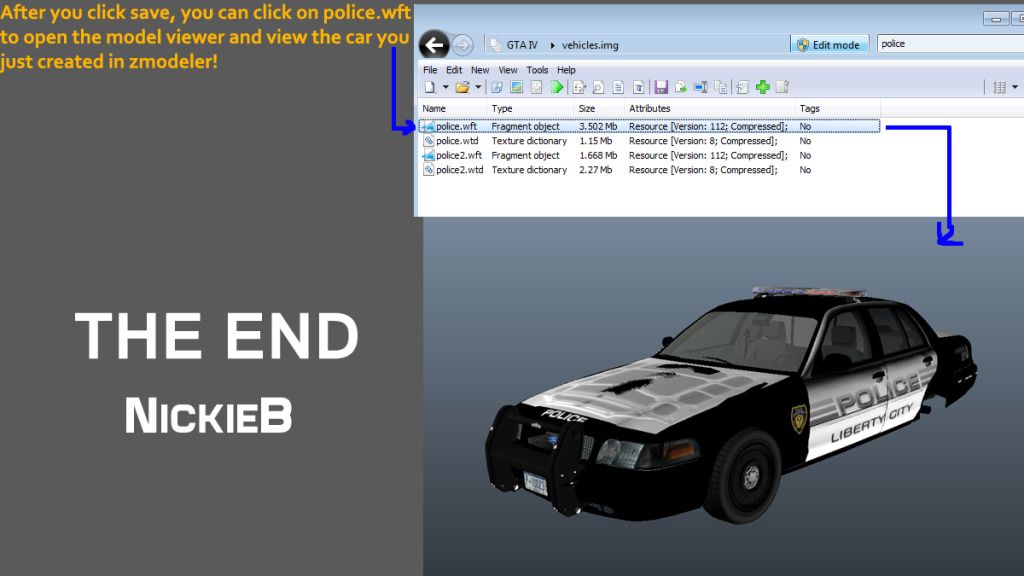1024x576 pixels.
Task: Click the GTA IV breadcrumb segment
Action: [522, 45]
